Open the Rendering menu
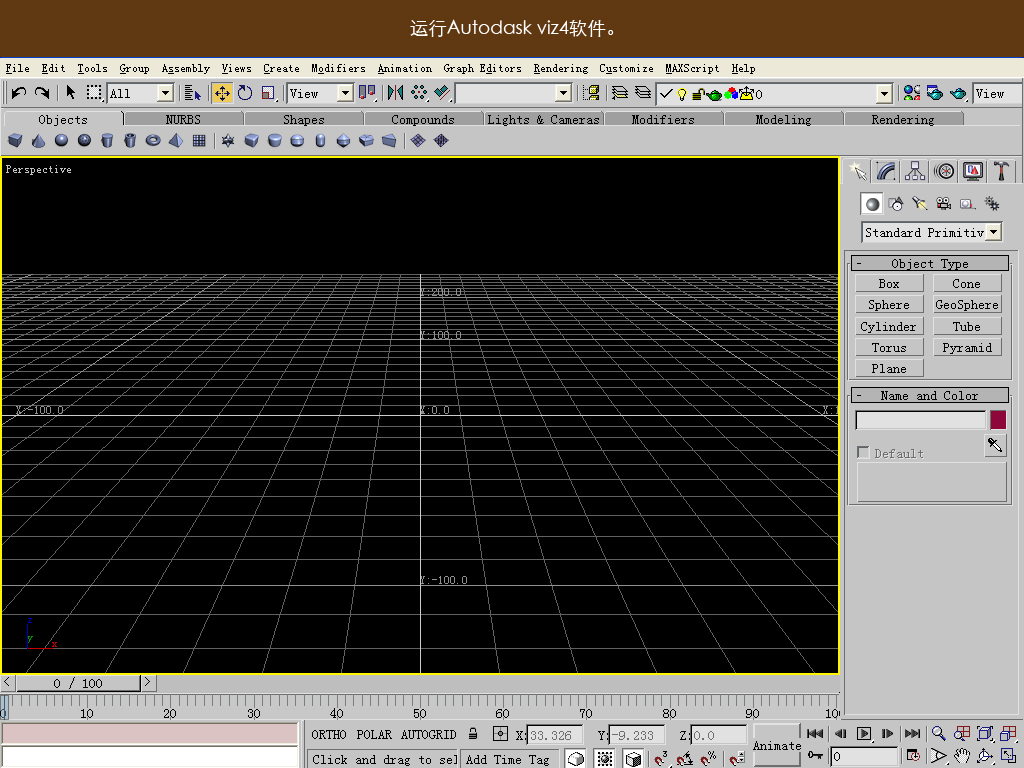The width and height of the screenshot is (1024, 768). click(560, 68)
